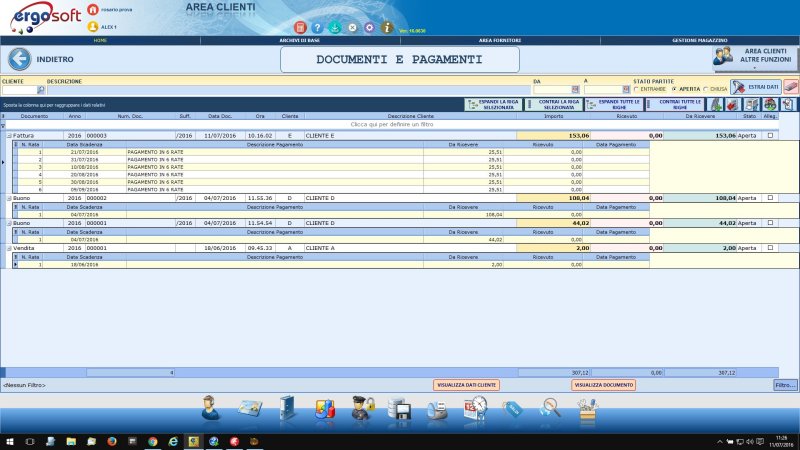Open the toolbox utilities icon
Screen dimensions: 800x450
tap(587, 410)
